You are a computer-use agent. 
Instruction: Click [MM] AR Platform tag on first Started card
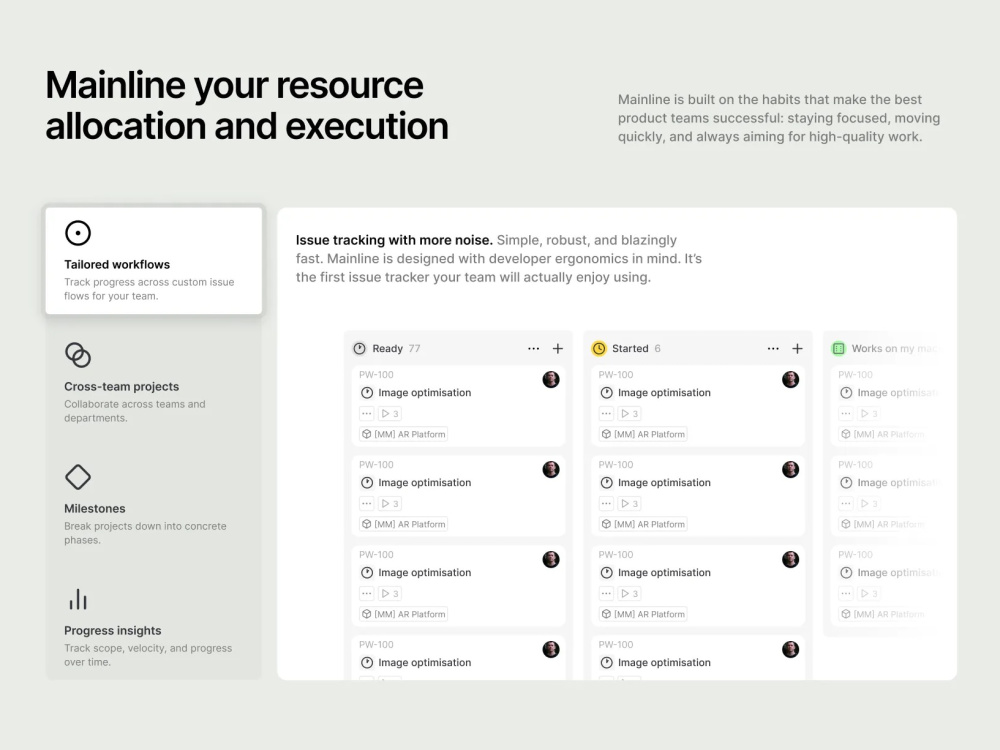[643, 434]
